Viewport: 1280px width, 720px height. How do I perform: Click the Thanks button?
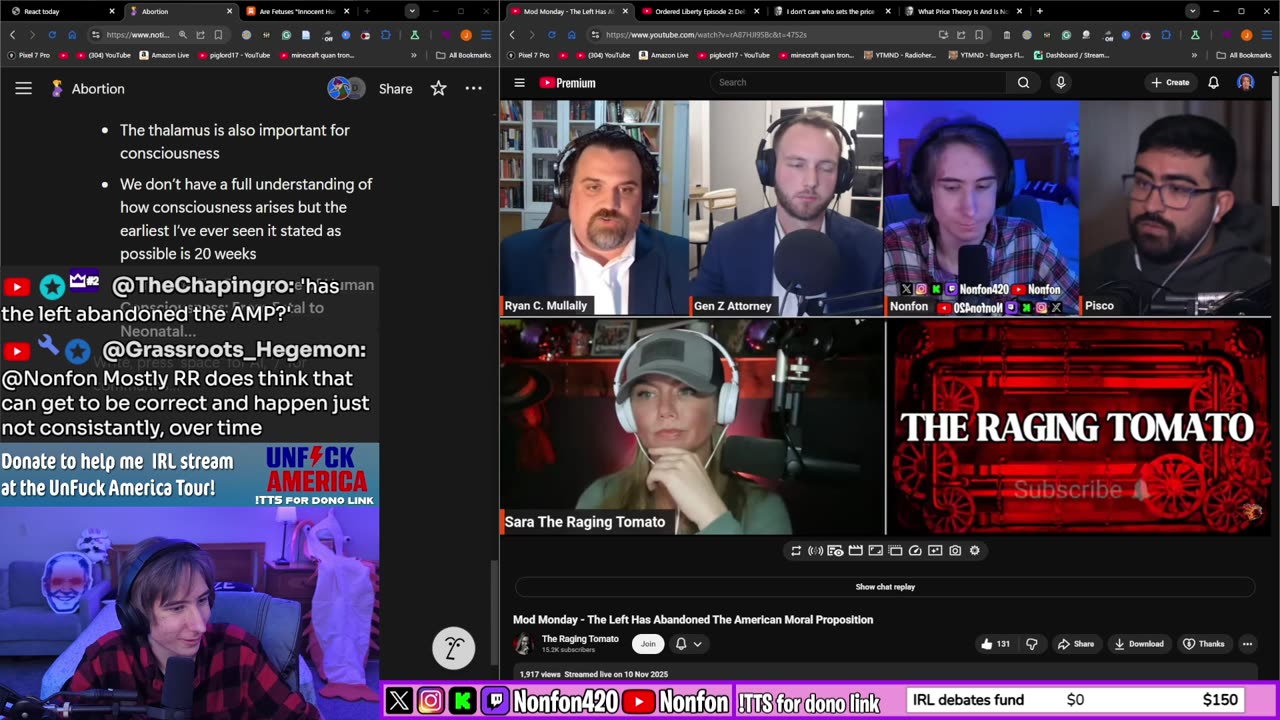1203,644
